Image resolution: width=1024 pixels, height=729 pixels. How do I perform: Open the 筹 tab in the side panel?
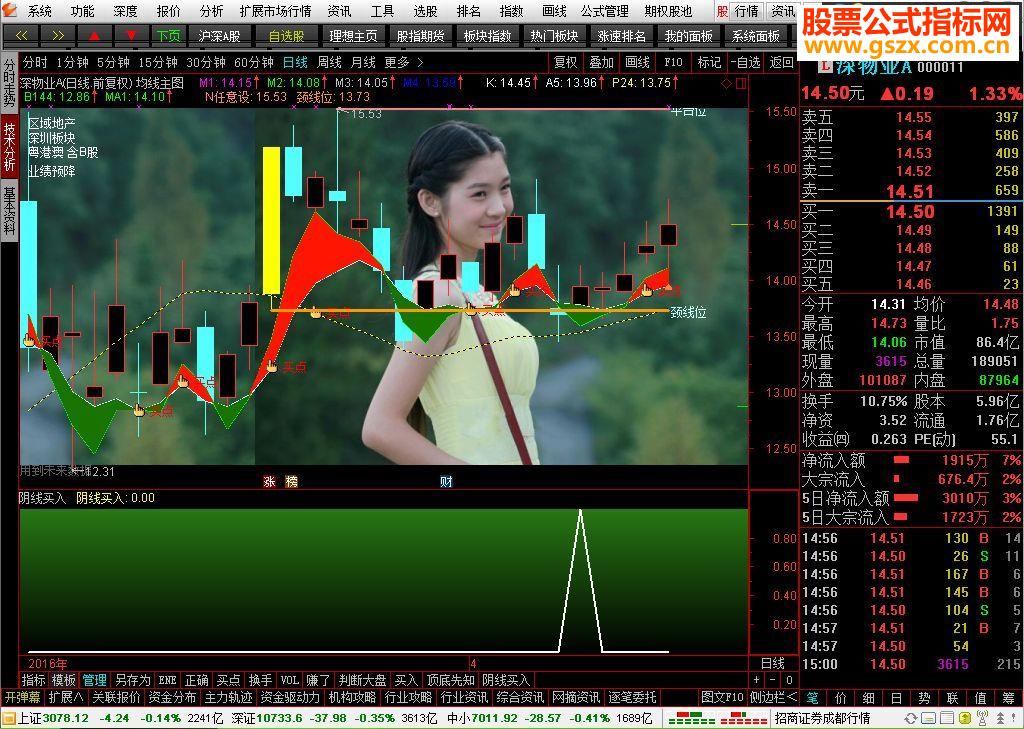(1009, 698)
